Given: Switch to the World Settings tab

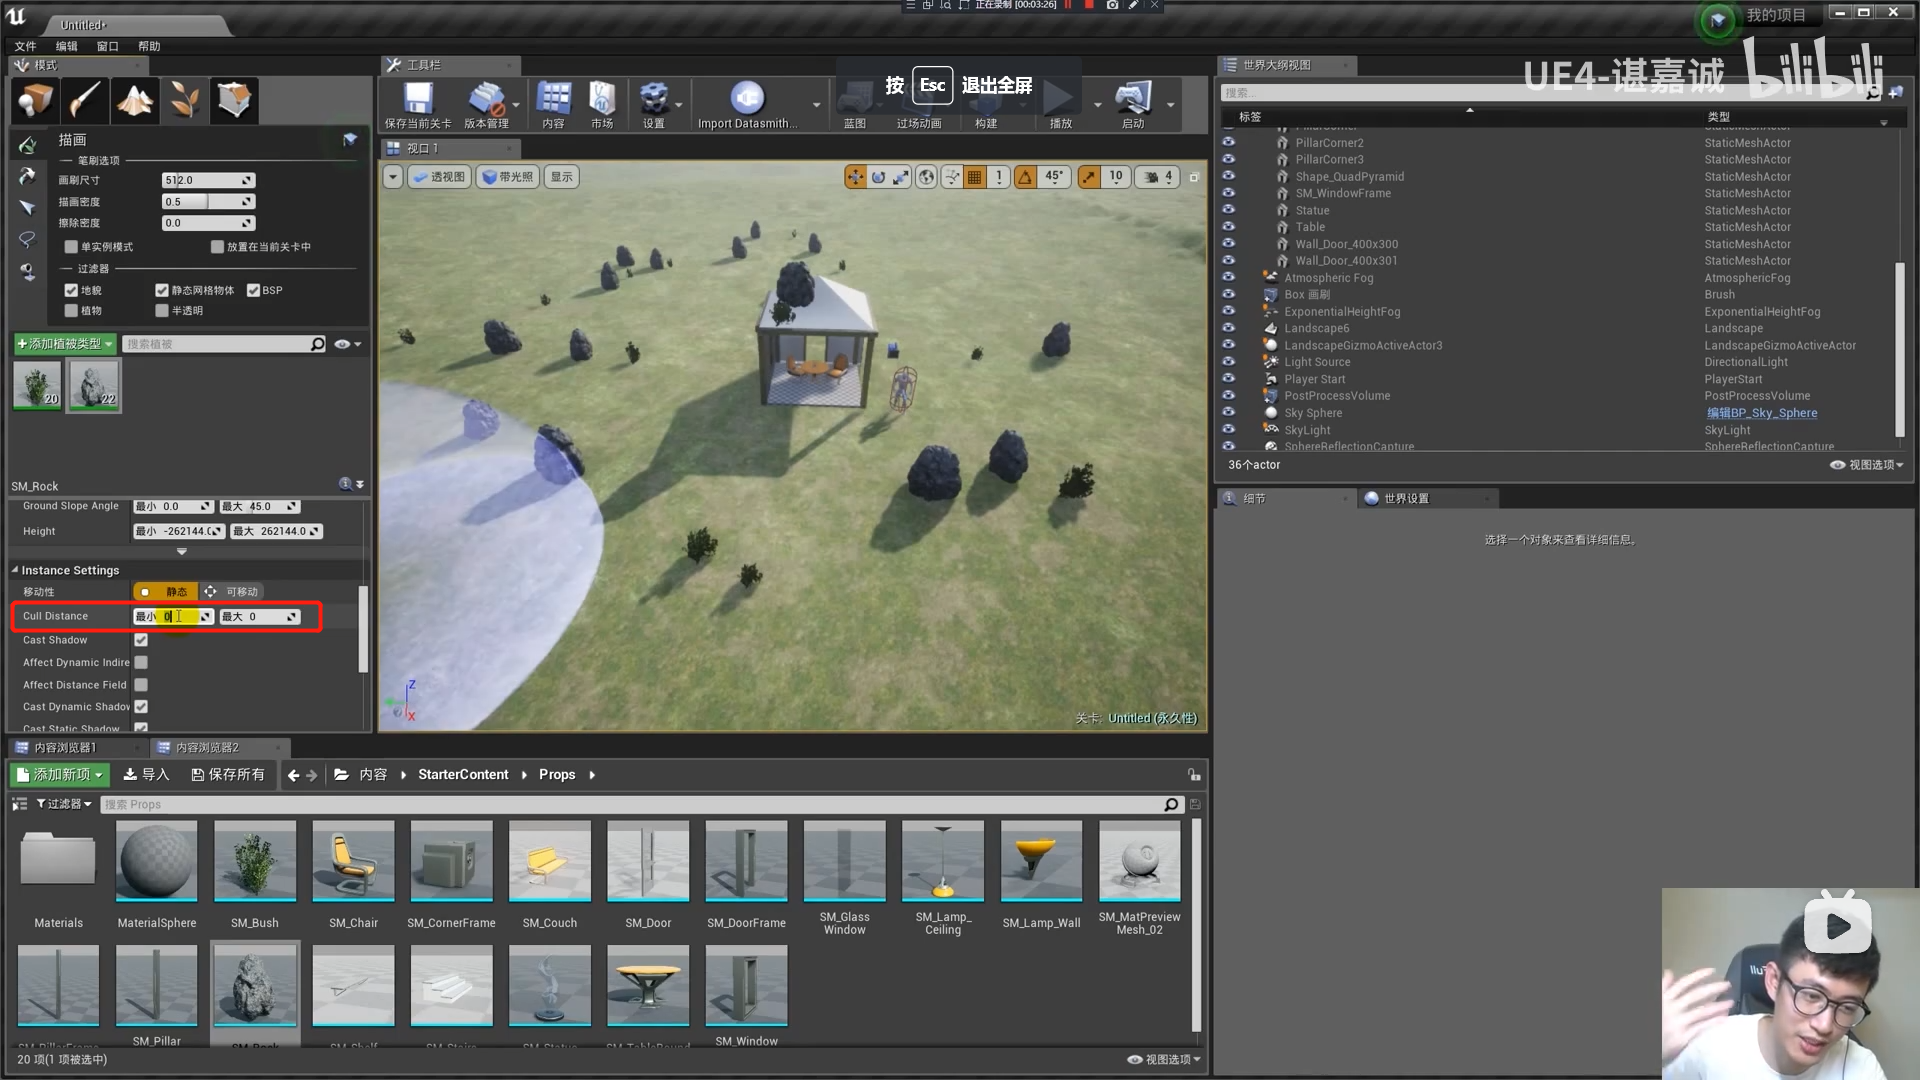Looking at the screenshot, I should [x=1405, y=498].
